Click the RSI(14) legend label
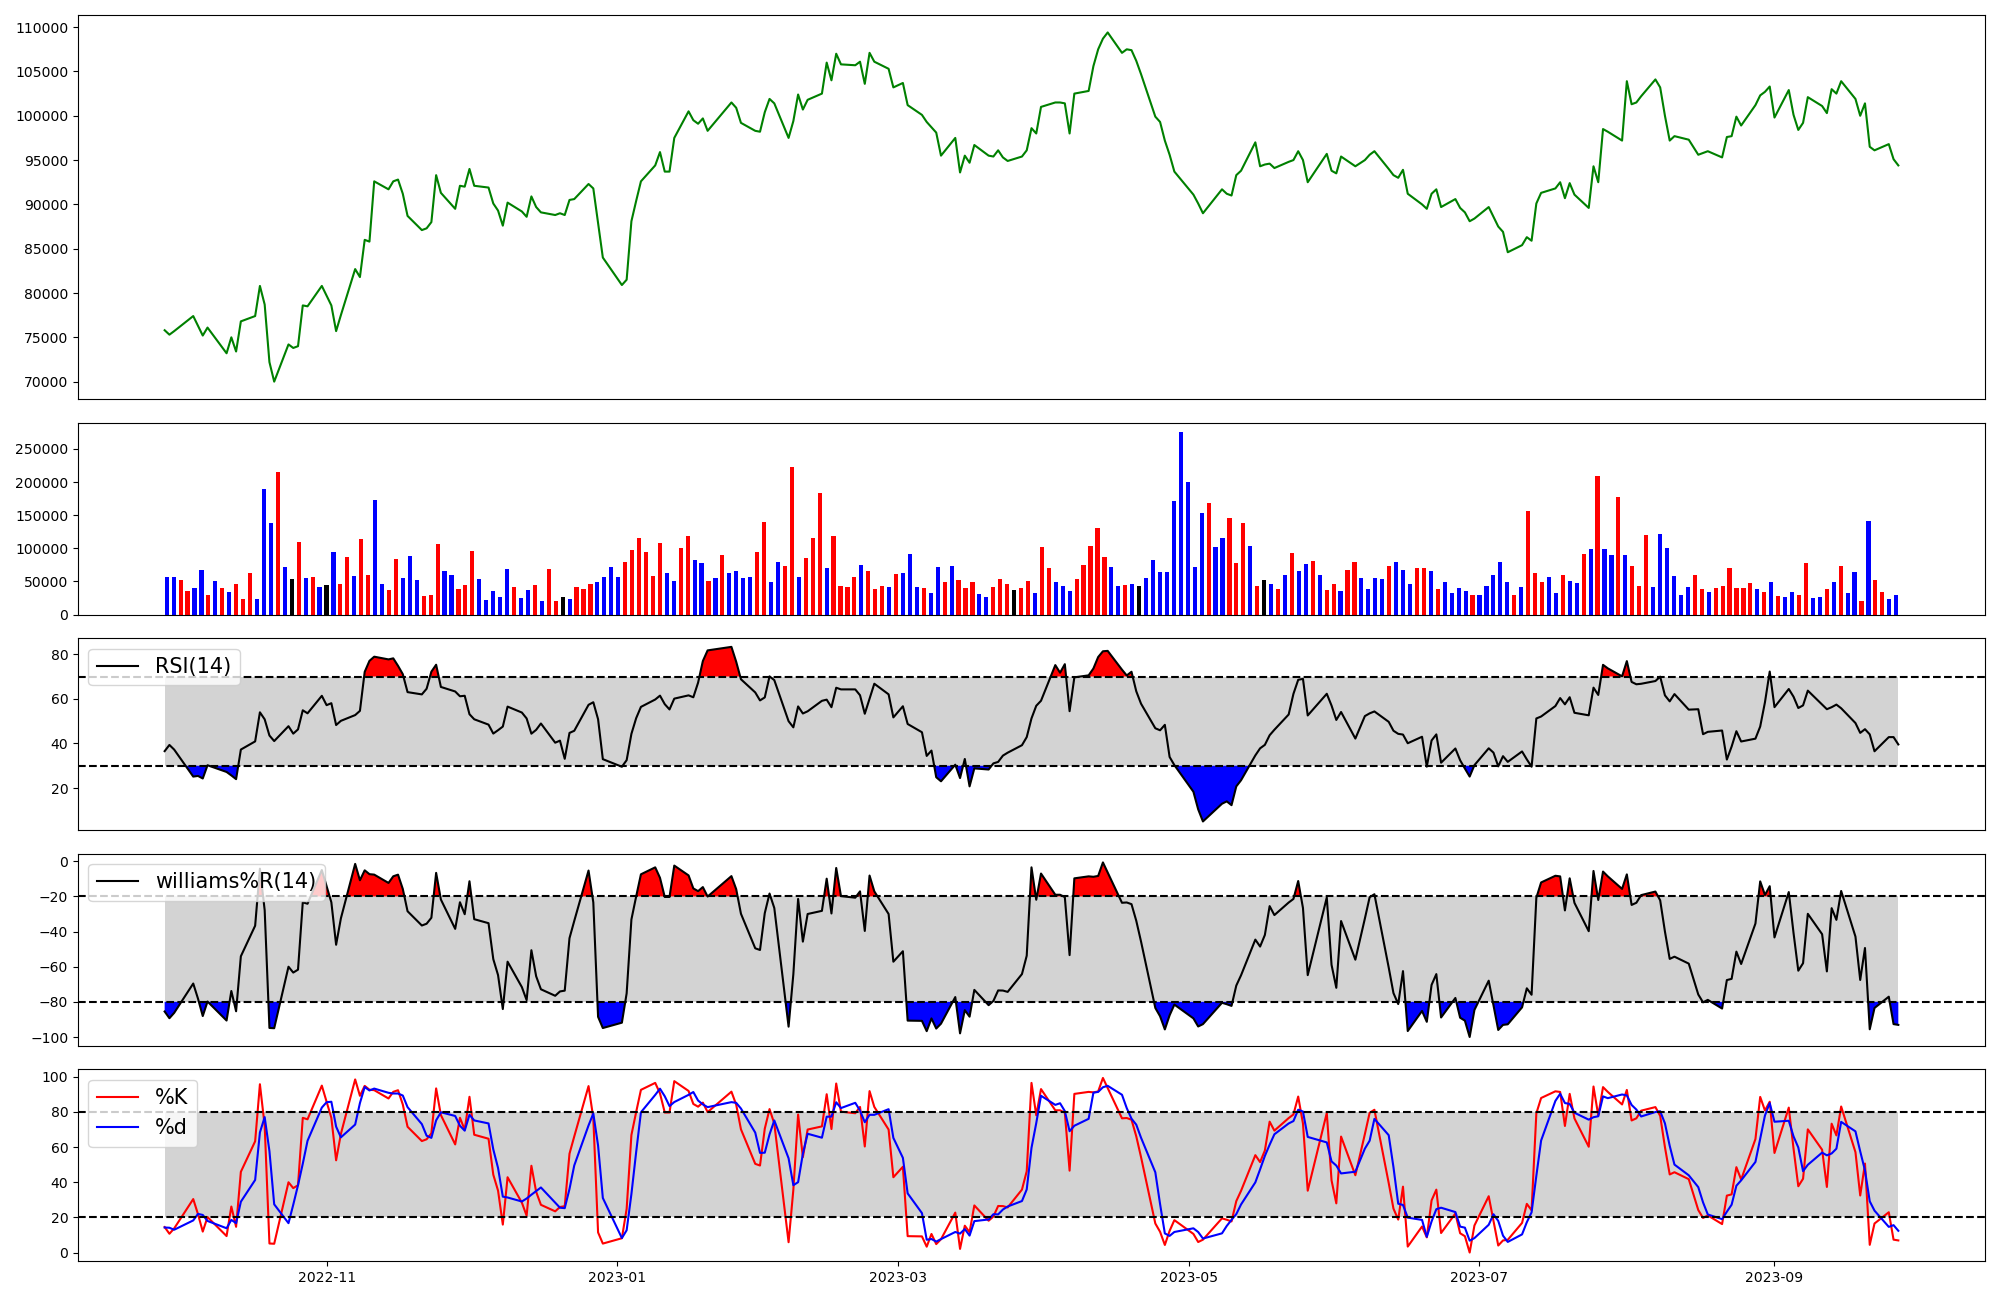This screenshot has height=1300, width=2000. pyautogui.click(x=192, y=666)
